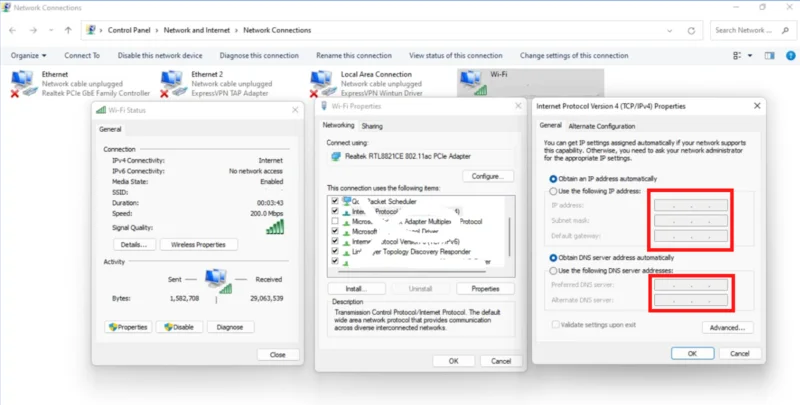The width and height of the screenshot is (800, 405).
Task: Select 'Use the following DNS server addresses'
Action: pos(549,271)
